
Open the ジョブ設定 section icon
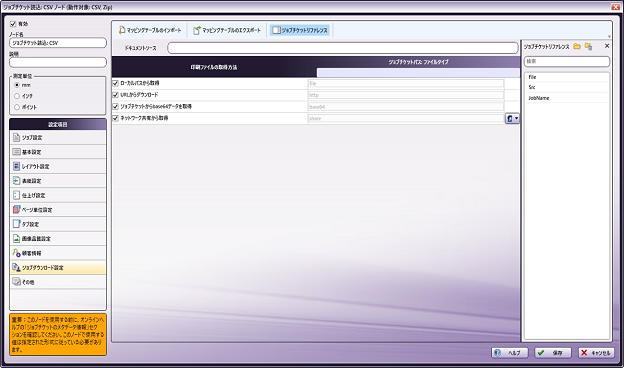coord(16,138)
